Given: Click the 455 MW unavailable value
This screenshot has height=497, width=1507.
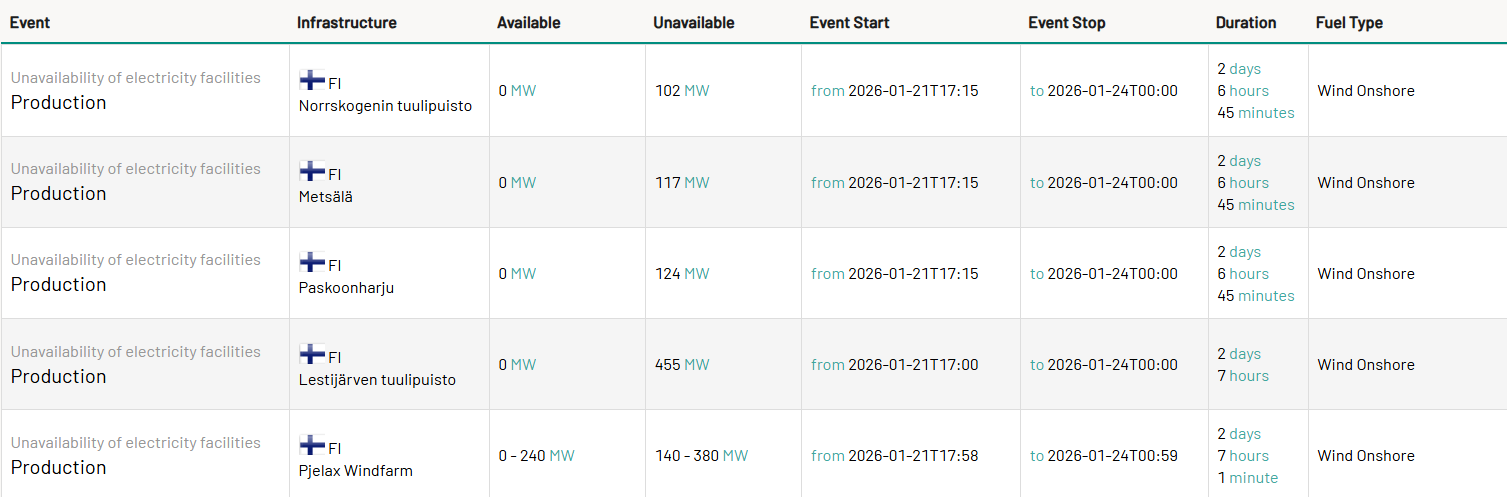Looking at the screenshot, I should pos(682,365).
